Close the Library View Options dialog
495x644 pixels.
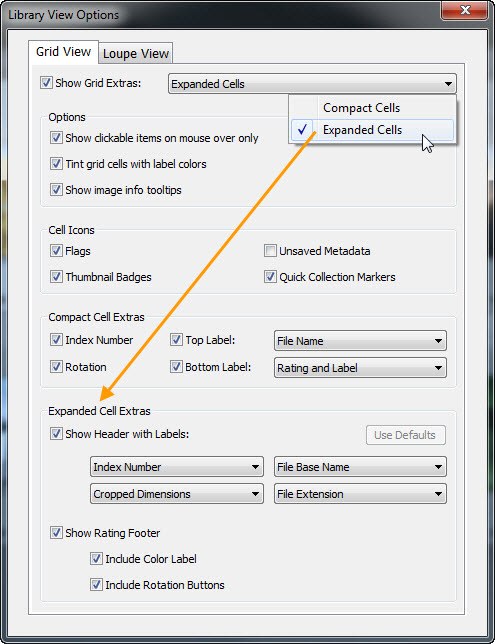465,10
